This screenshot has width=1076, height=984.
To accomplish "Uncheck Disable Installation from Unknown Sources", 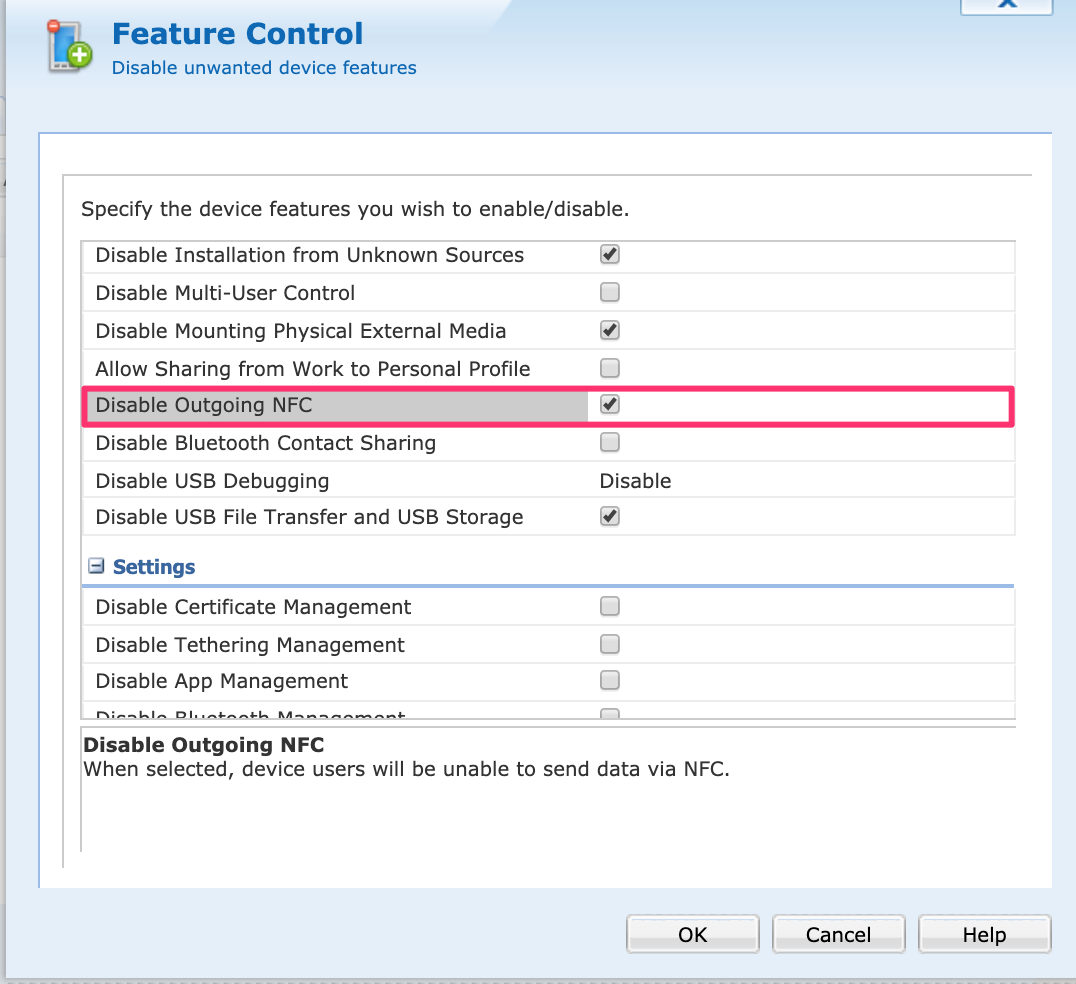I will [x=609, y=255].
